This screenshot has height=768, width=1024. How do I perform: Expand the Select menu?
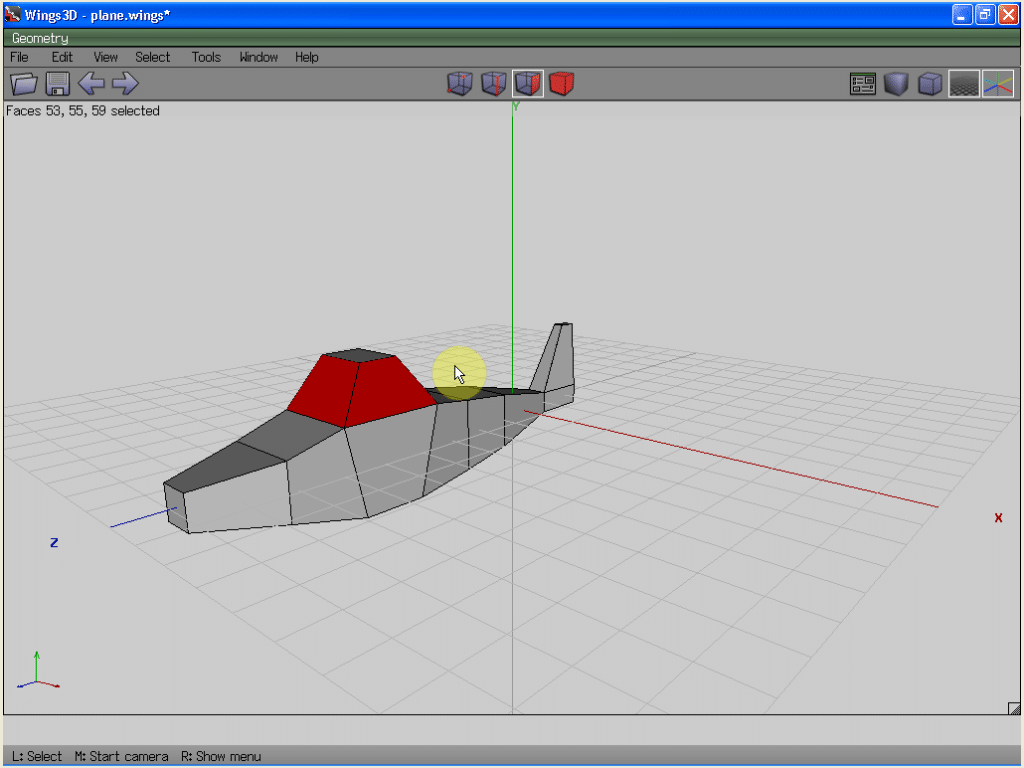(153, 57)
